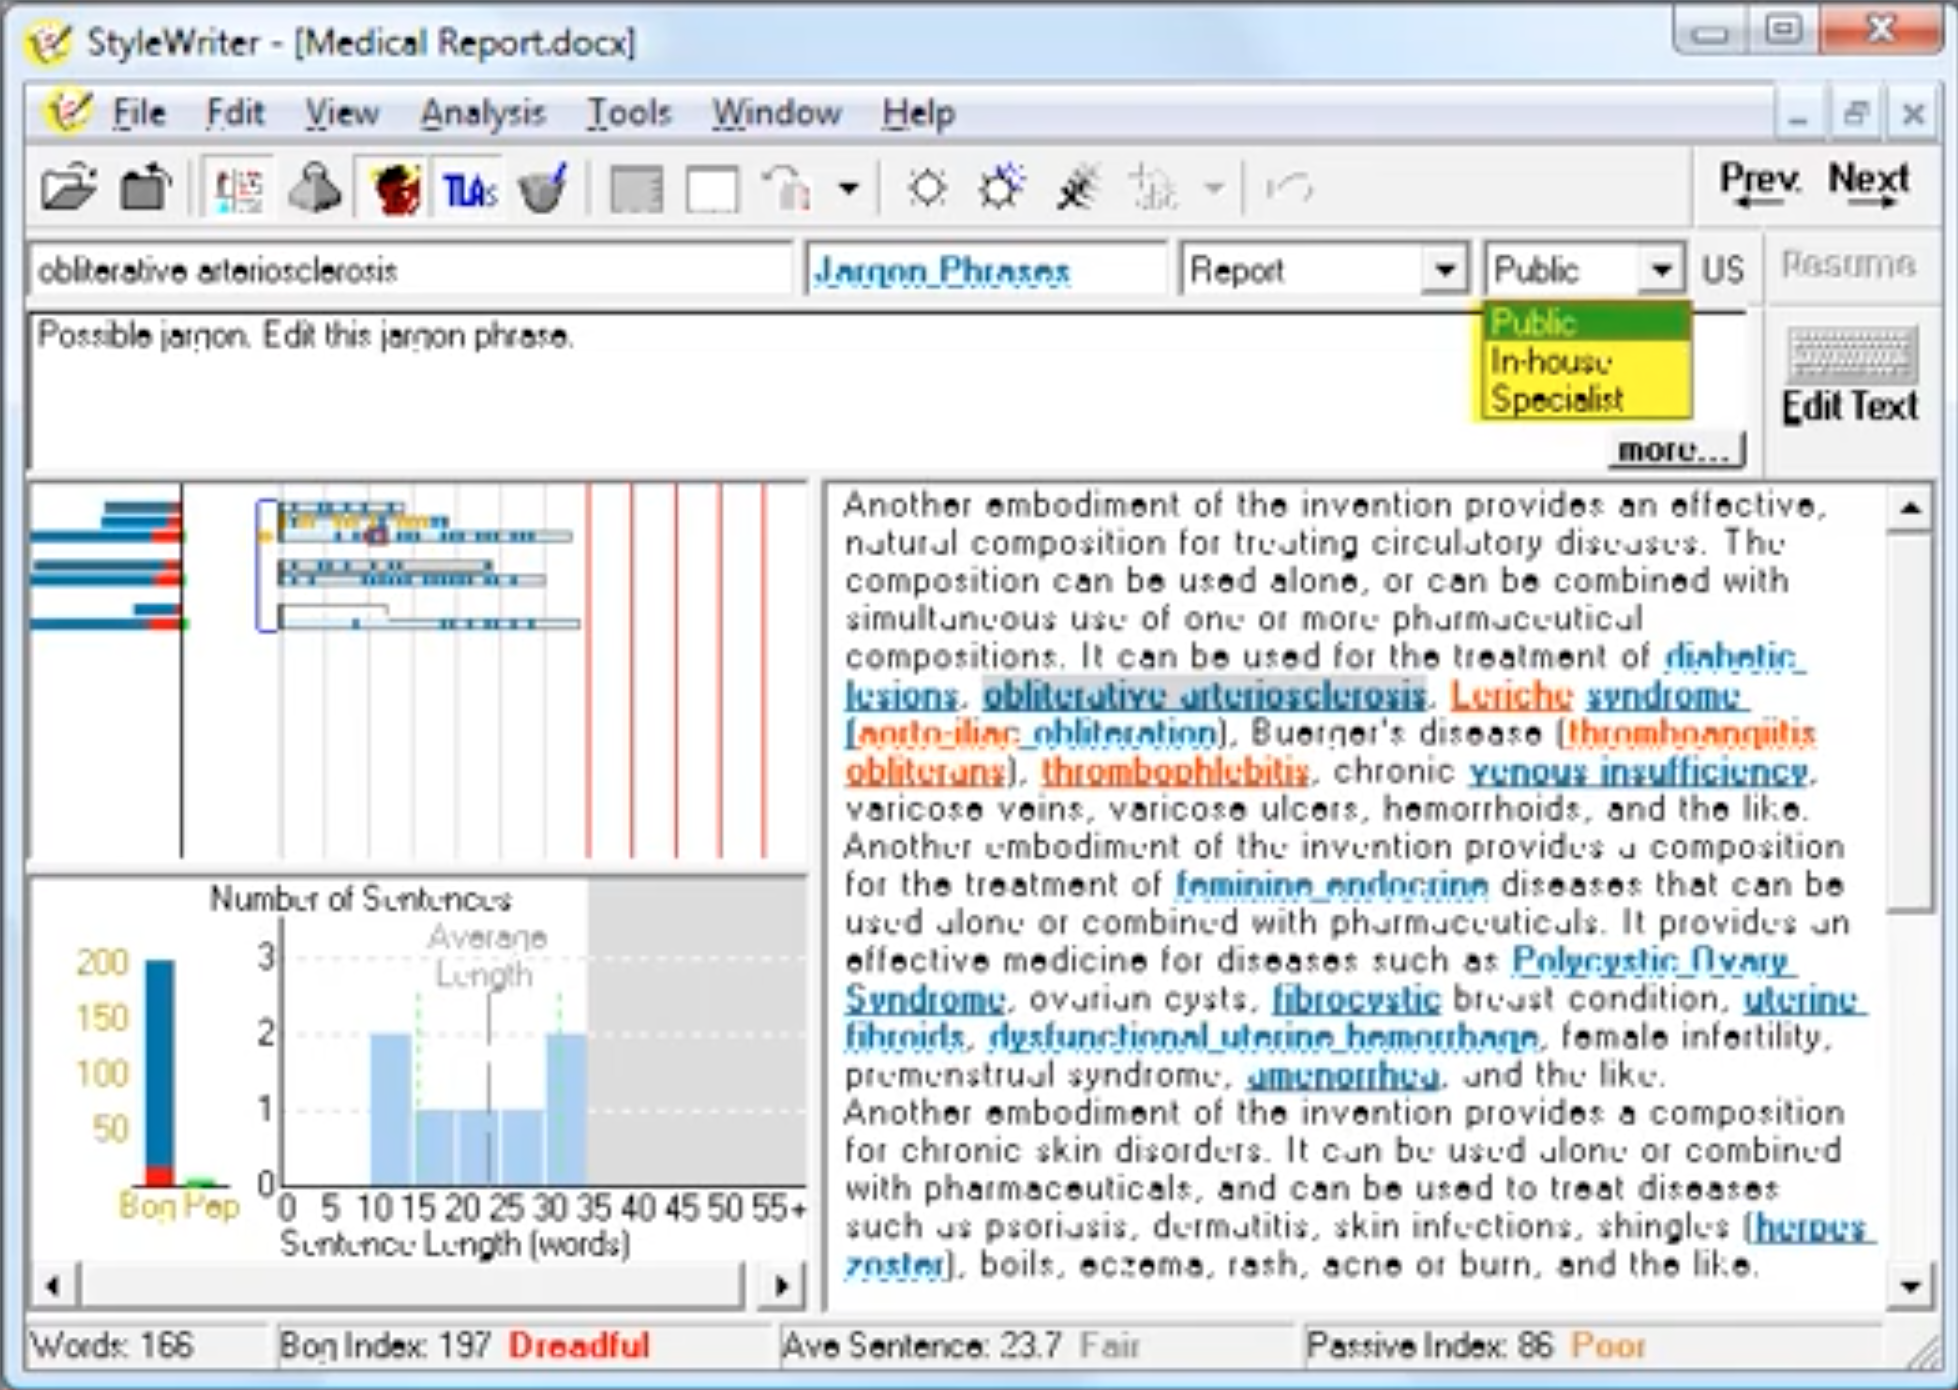The width and height of the screenshot is (1958, 1390).
Task: Select In-house in the audience list
Action: click(x=1586, y=360)
